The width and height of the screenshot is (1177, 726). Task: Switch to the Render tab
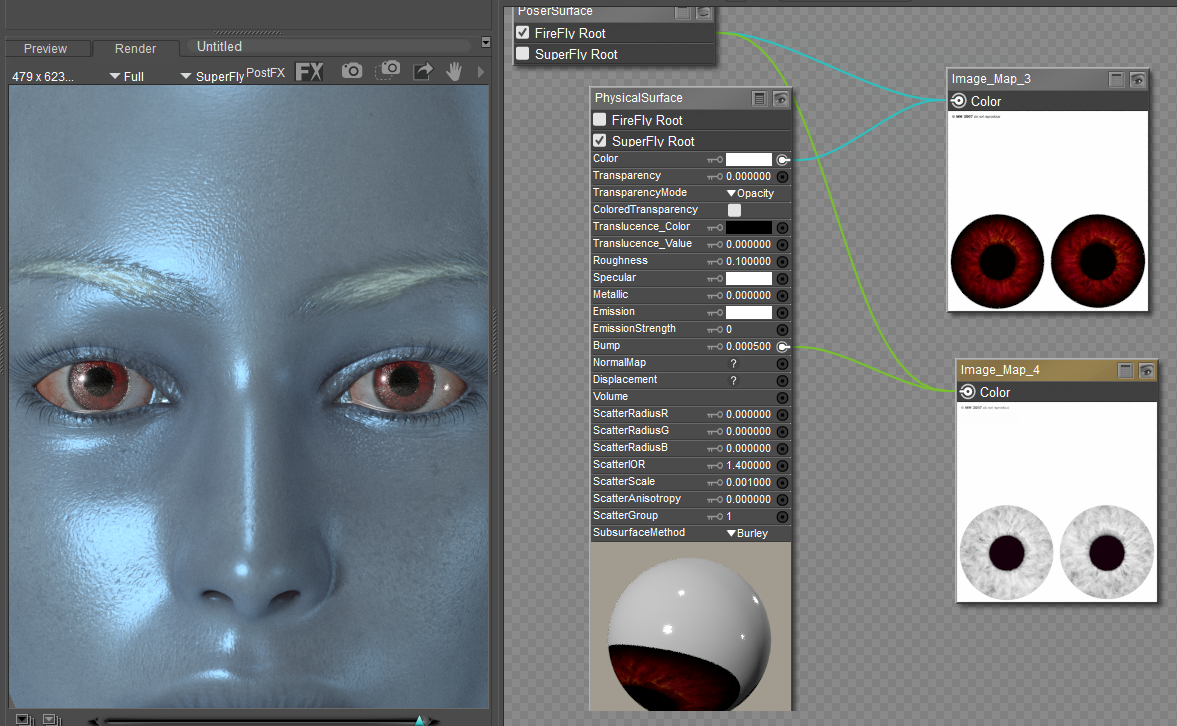tap(135, 48)
